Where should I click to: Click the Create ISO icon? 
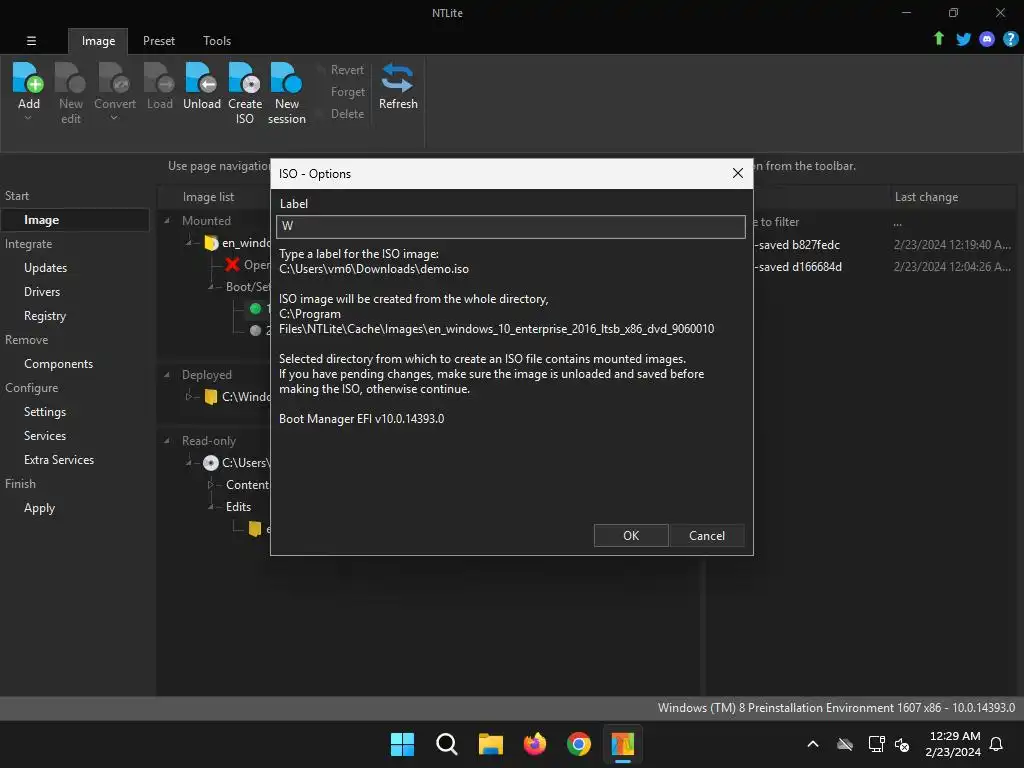[x=244, y=78]
